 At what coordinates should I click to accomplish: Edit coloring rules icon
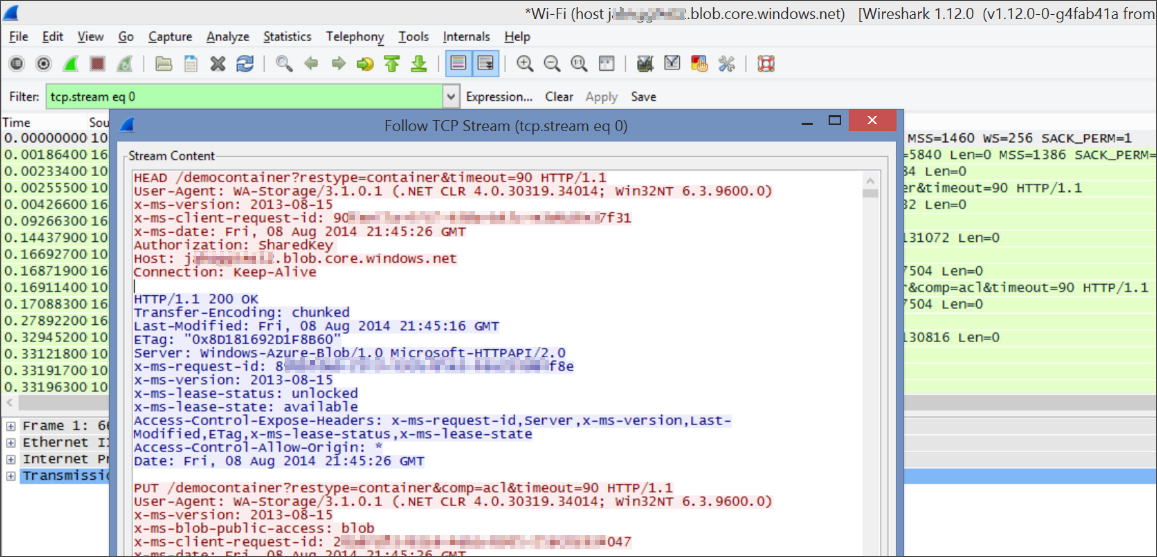(x=700, y=64)
